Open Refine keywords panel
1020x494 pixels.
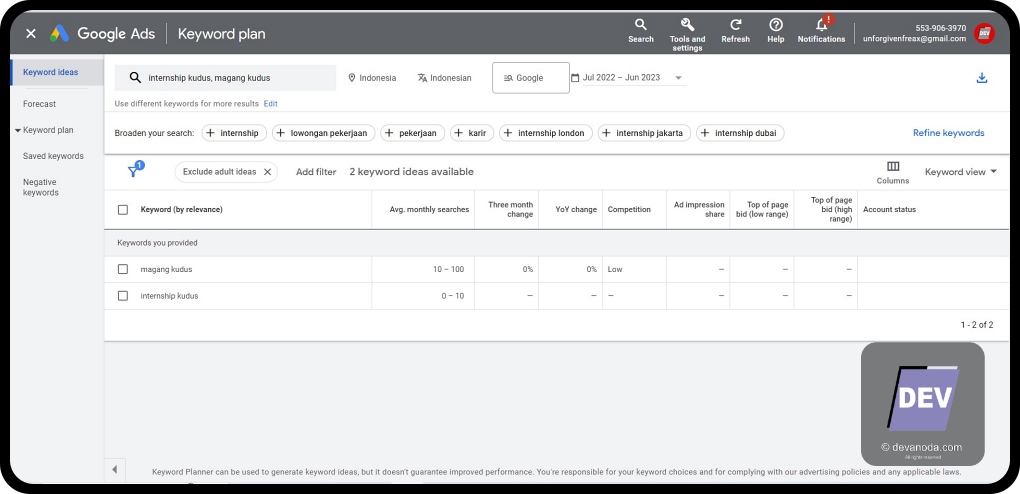[948, 133]
